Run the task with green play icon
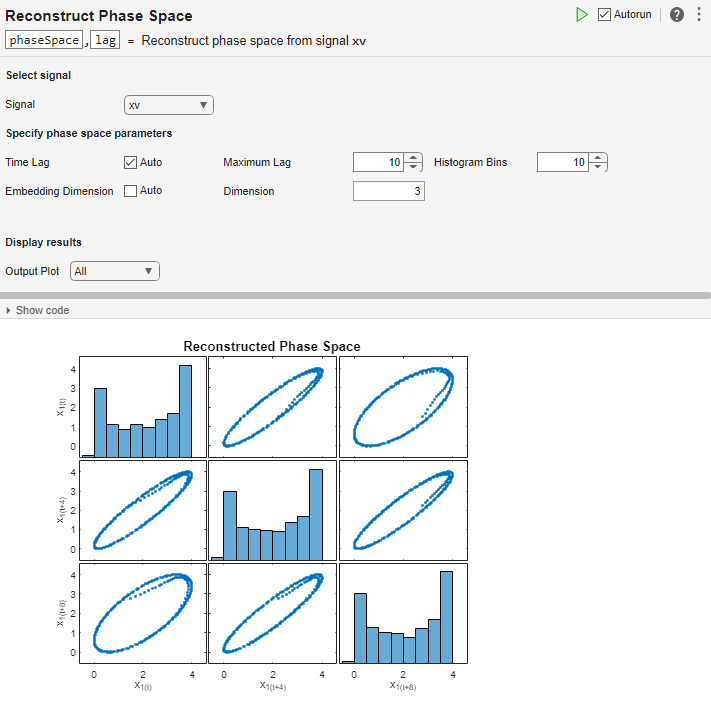 [x=582, y=15]
